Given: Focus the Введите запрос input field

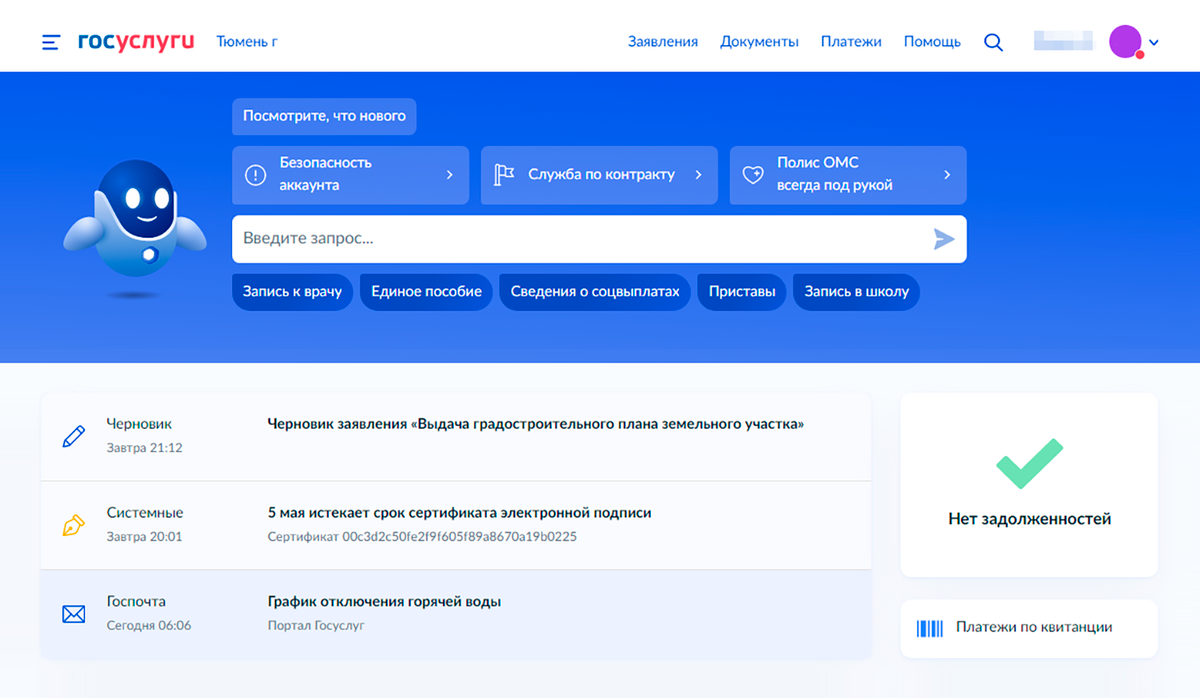Looking at the screenshot, I should 599,239.
